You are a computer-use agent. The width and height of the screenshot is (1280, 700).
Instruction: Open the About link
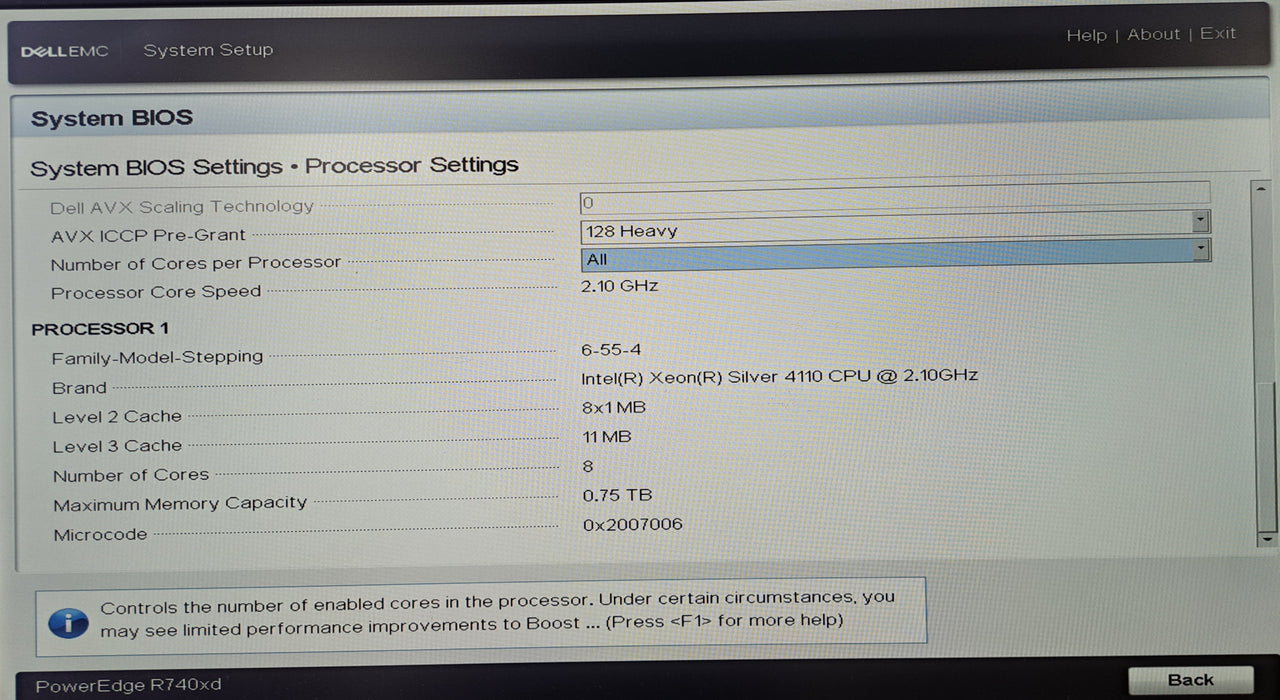pyautogui.click(x=1154, y=34)
